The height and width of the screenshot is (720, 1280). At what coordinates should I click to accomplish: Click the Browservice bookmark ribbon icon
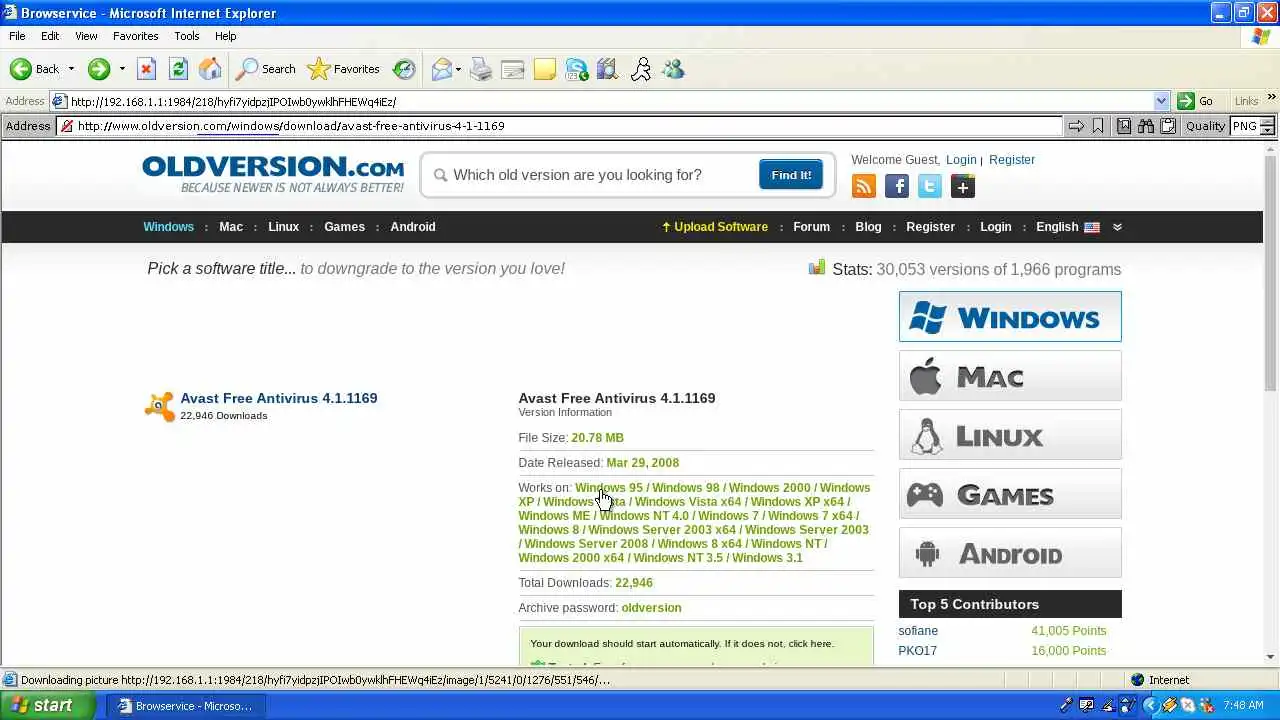pyautogui.click(x=1098, y=126)
